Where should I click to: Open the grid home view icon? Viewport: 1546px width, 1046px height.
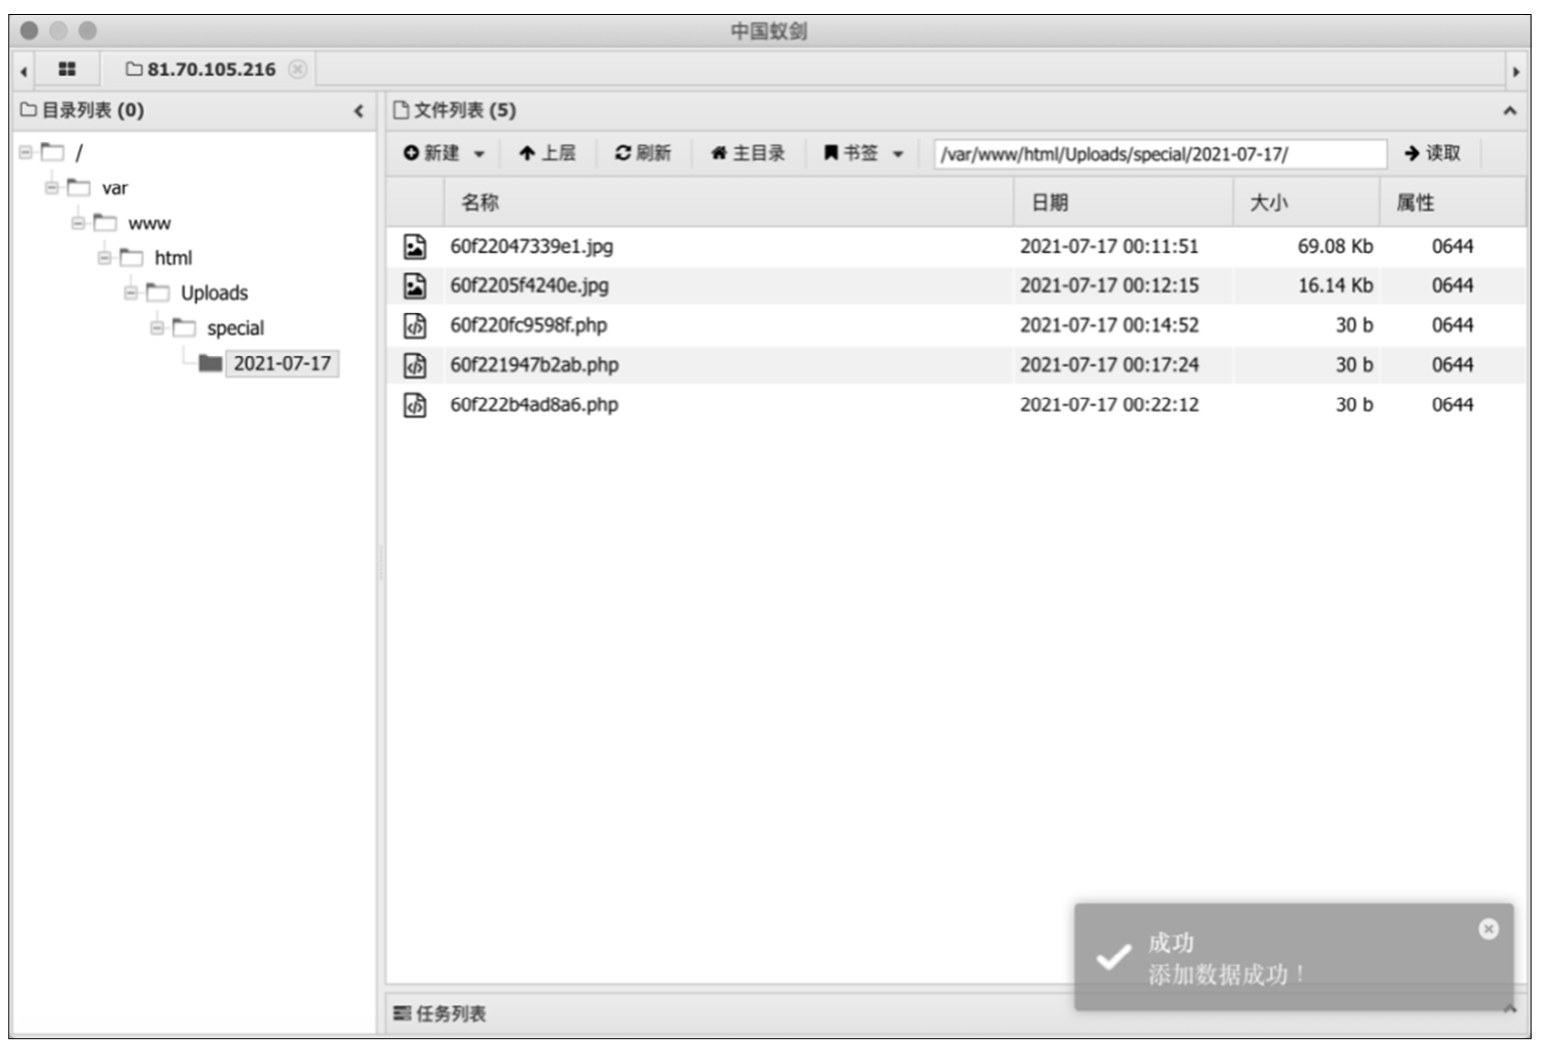67,69
